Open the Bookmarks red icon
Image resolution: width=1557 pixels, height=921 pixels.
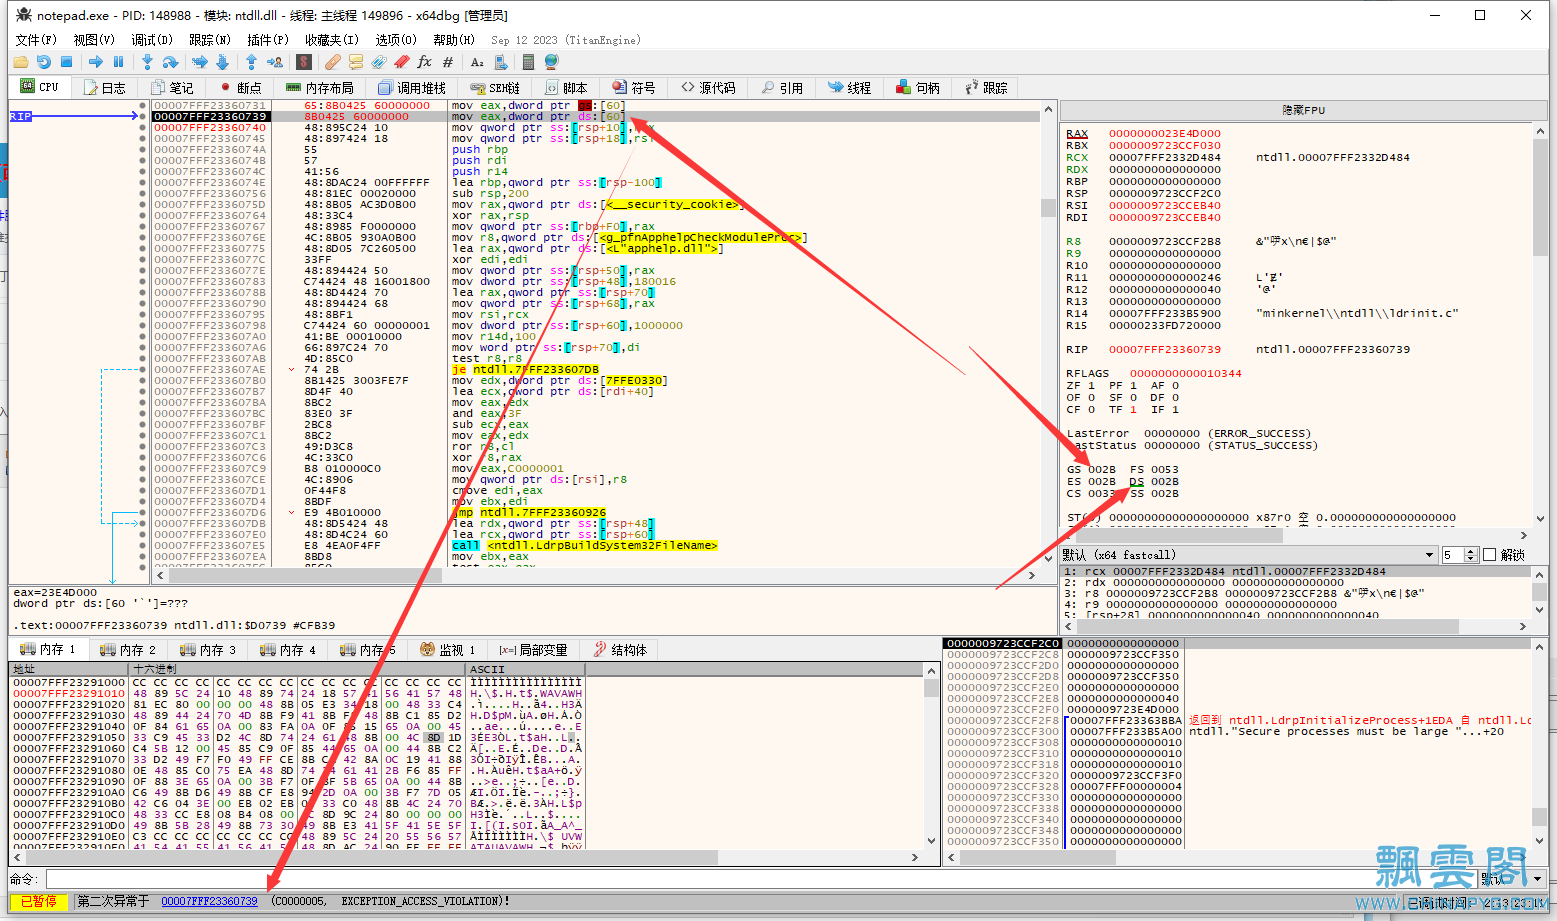point(402,62)
